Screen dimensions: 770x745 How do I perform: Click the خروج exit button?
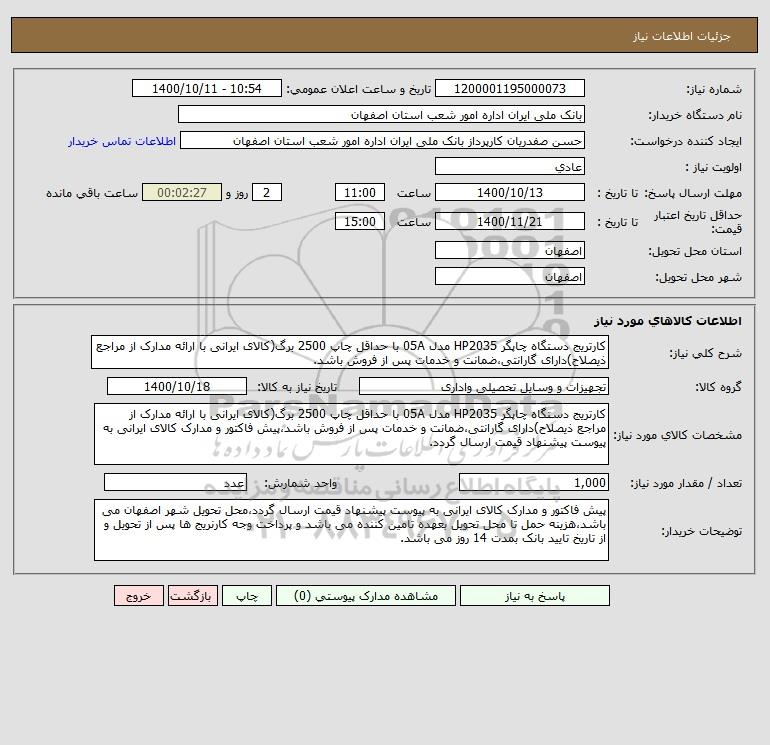[138, 596]
